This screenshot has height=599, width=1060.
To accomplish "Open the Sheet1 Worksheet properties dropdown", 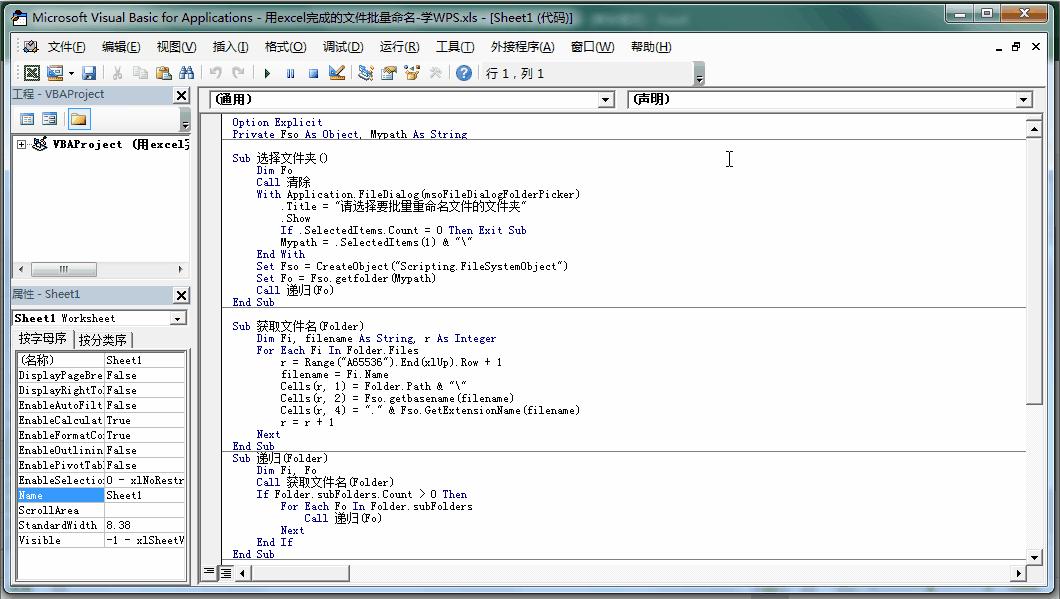I will point(178,319).
